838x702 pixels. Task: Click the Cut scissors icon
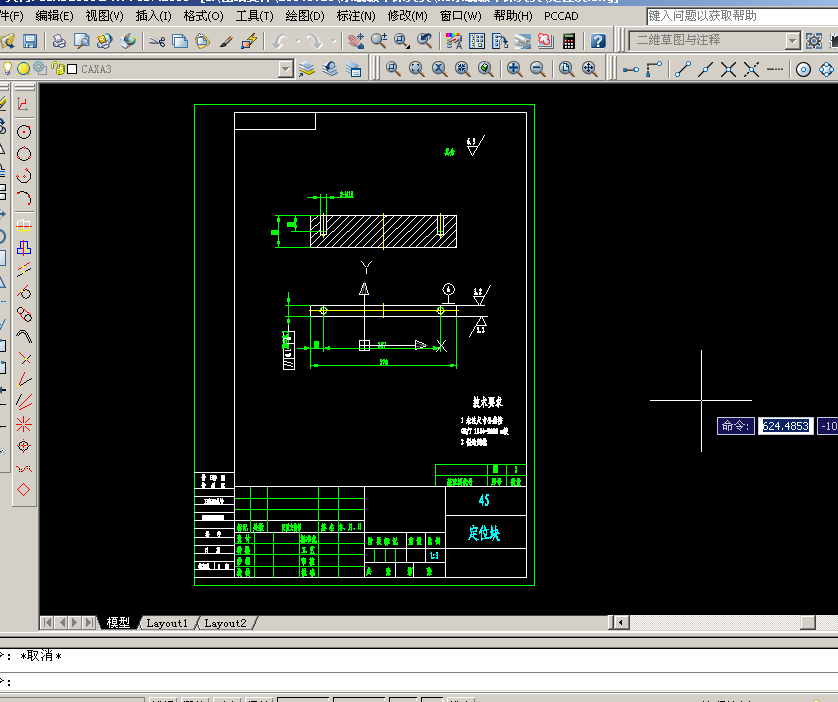[157, 41]
